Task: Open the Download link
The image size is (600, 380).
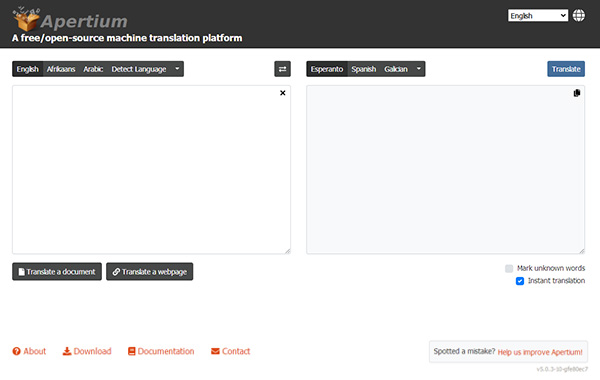Action: (87, 351)
